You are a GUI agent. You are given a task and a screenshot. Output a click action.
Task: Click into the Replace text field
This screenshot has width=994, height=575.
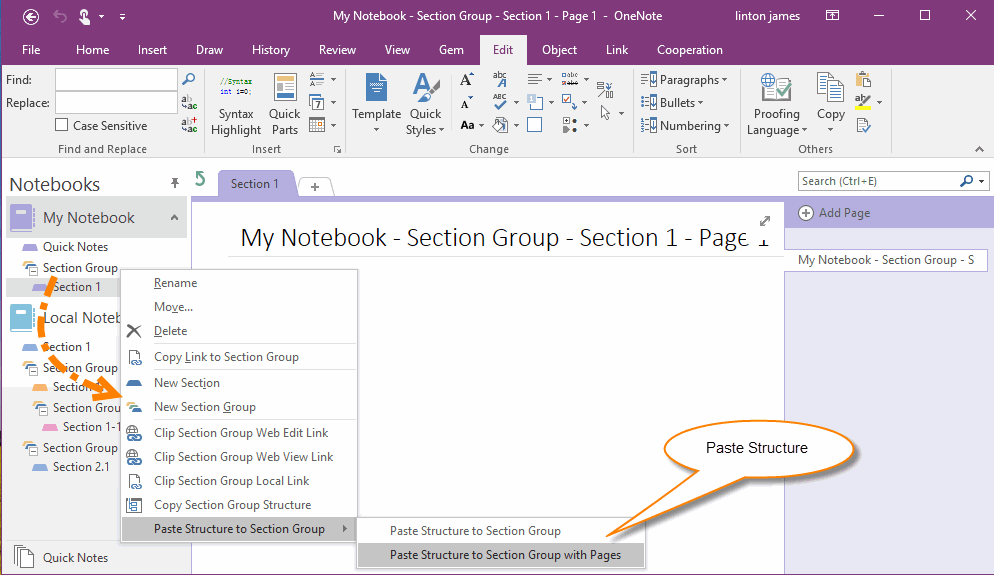pyautogui.click(x=116, y=103)
